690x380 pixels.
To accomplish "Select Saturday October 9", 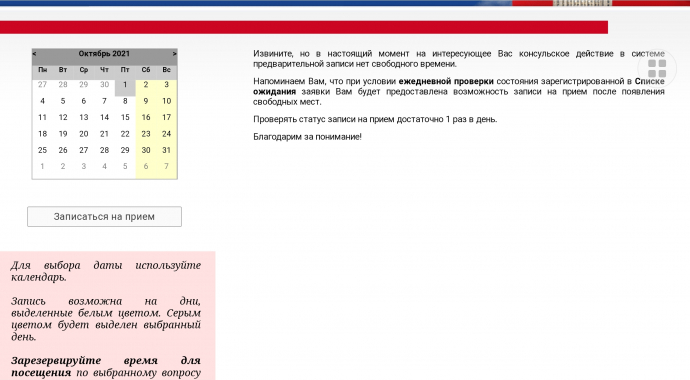I will tap(146, 101).
